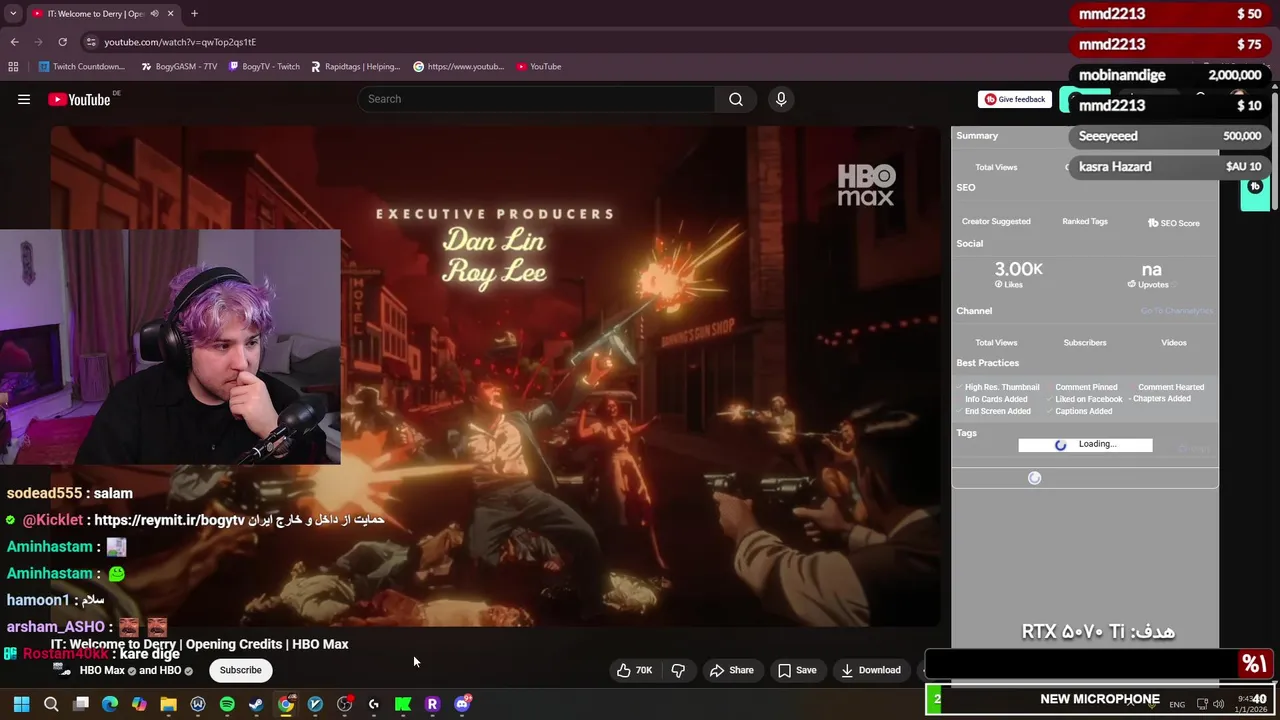Click the Subscribers label under Channel
Image resolution: width=1280 pixels, height=720 pixels.
(1085, 343)
